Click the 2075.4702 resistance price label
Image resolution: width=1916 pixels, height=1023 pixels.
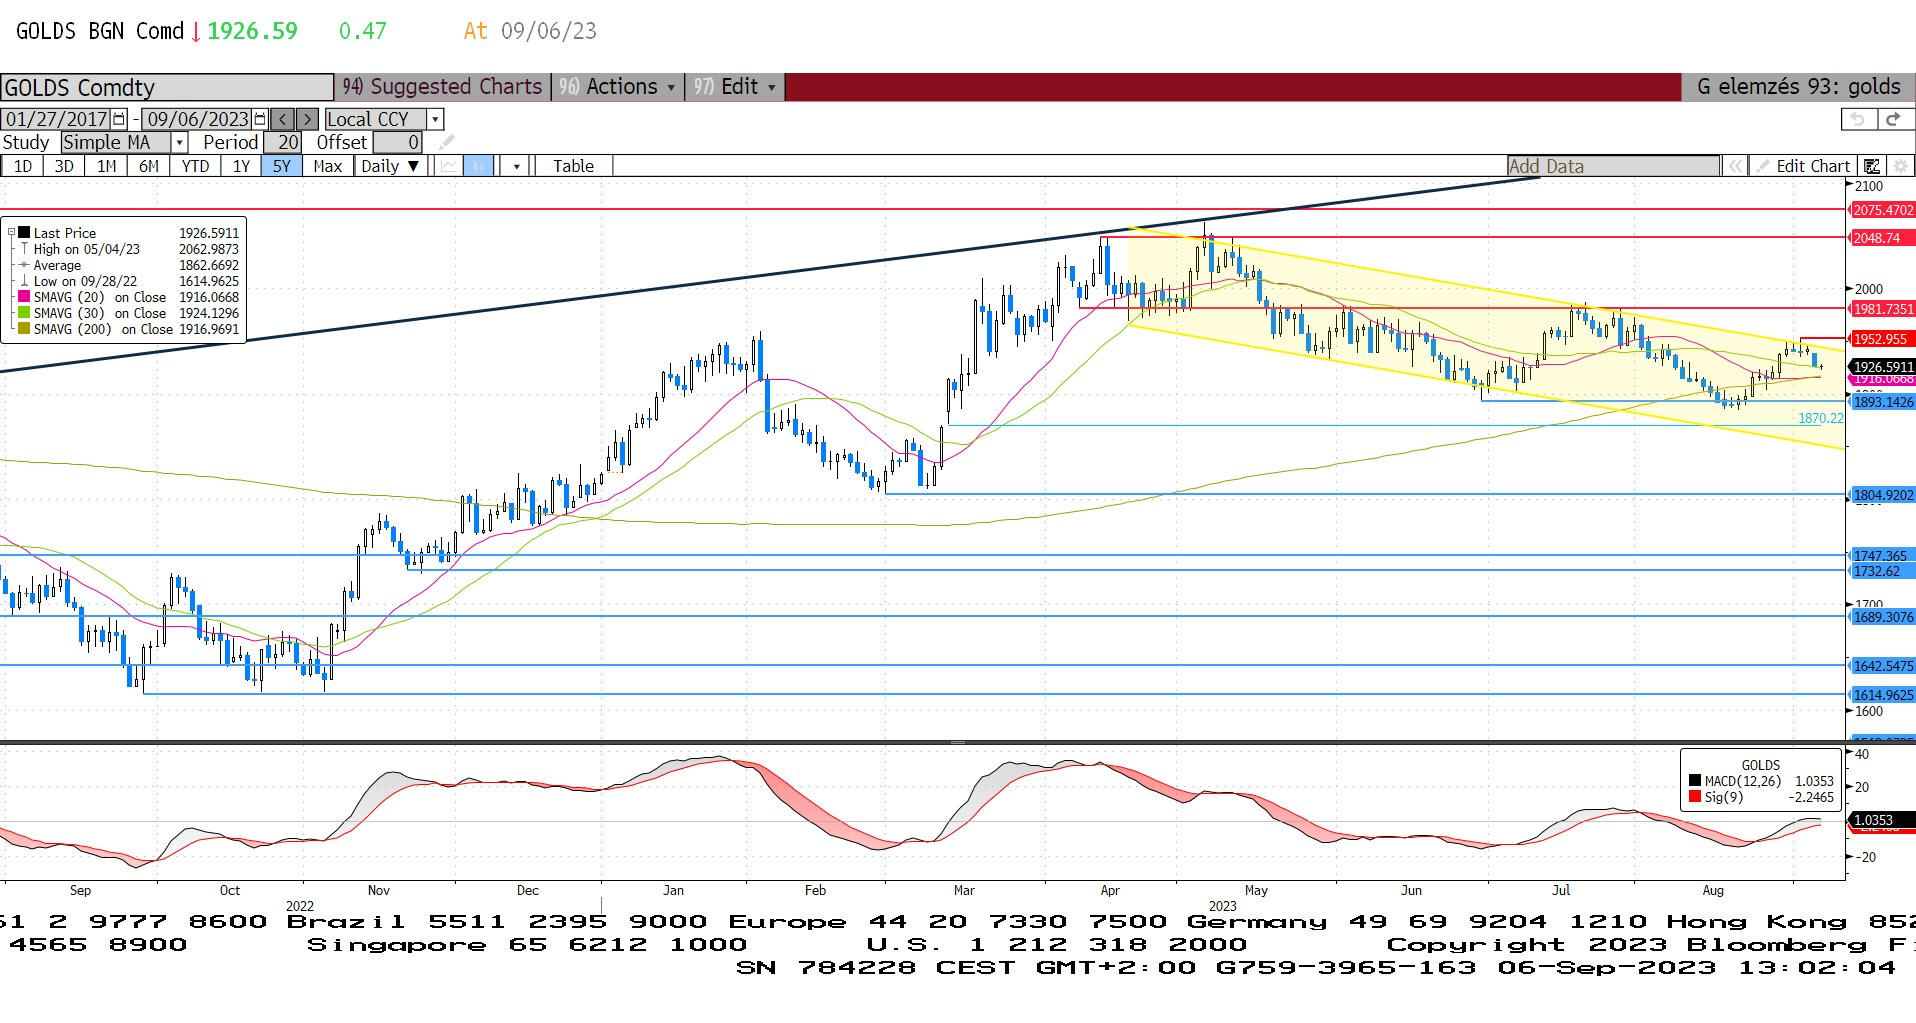coord(1882,210)
